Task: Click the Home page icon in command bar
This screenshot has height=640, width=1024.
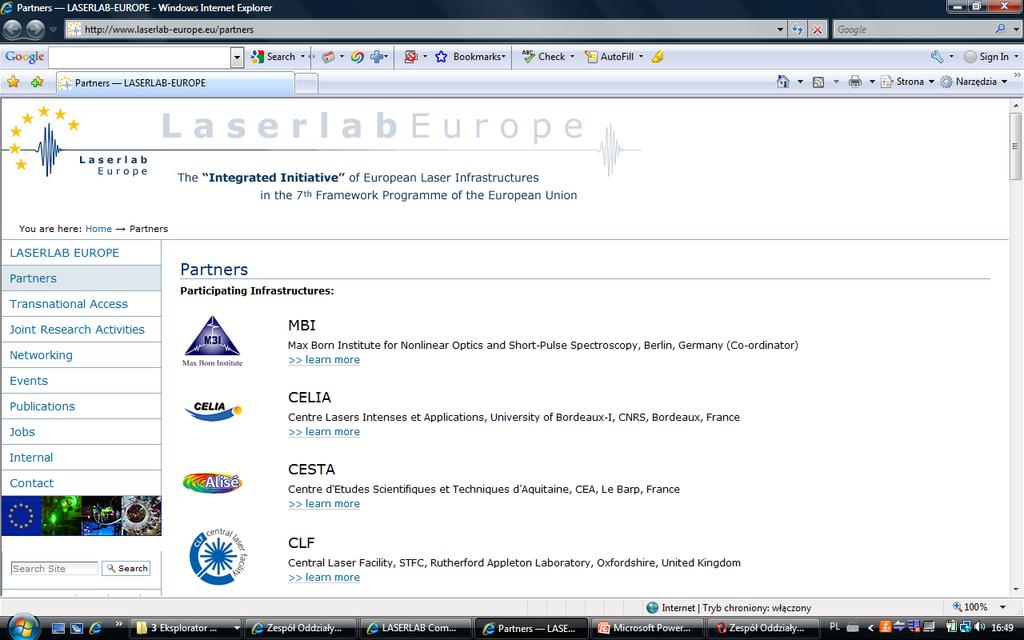Action: (783, 82)
